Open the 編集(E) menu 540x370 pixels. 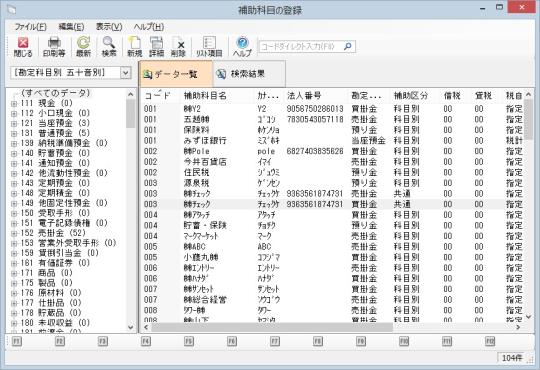point(71,27)
